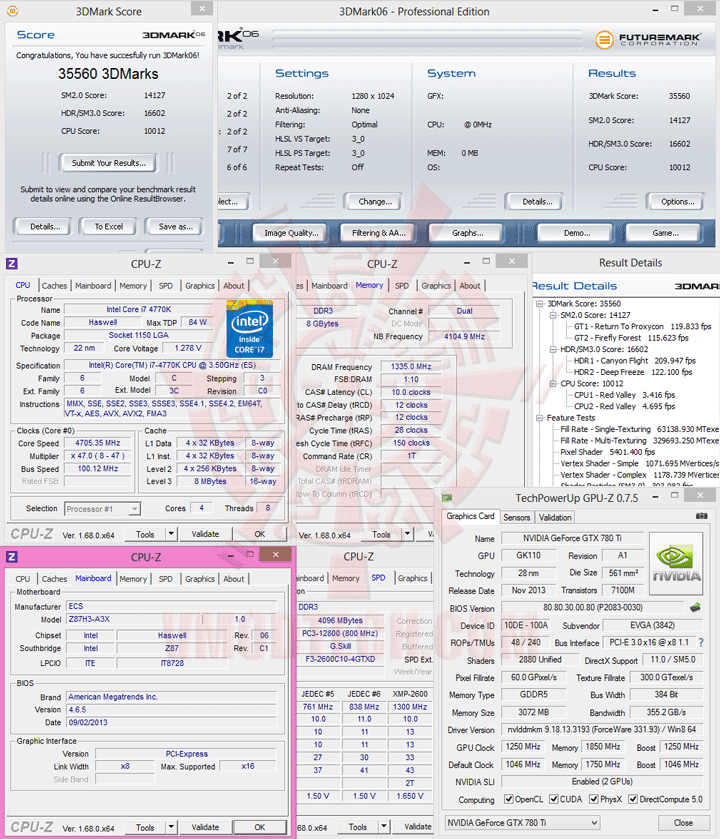Collapse the HDR/SM3.0 Score tree node
This screenshot has width=720, height=839.
point(554,349)
